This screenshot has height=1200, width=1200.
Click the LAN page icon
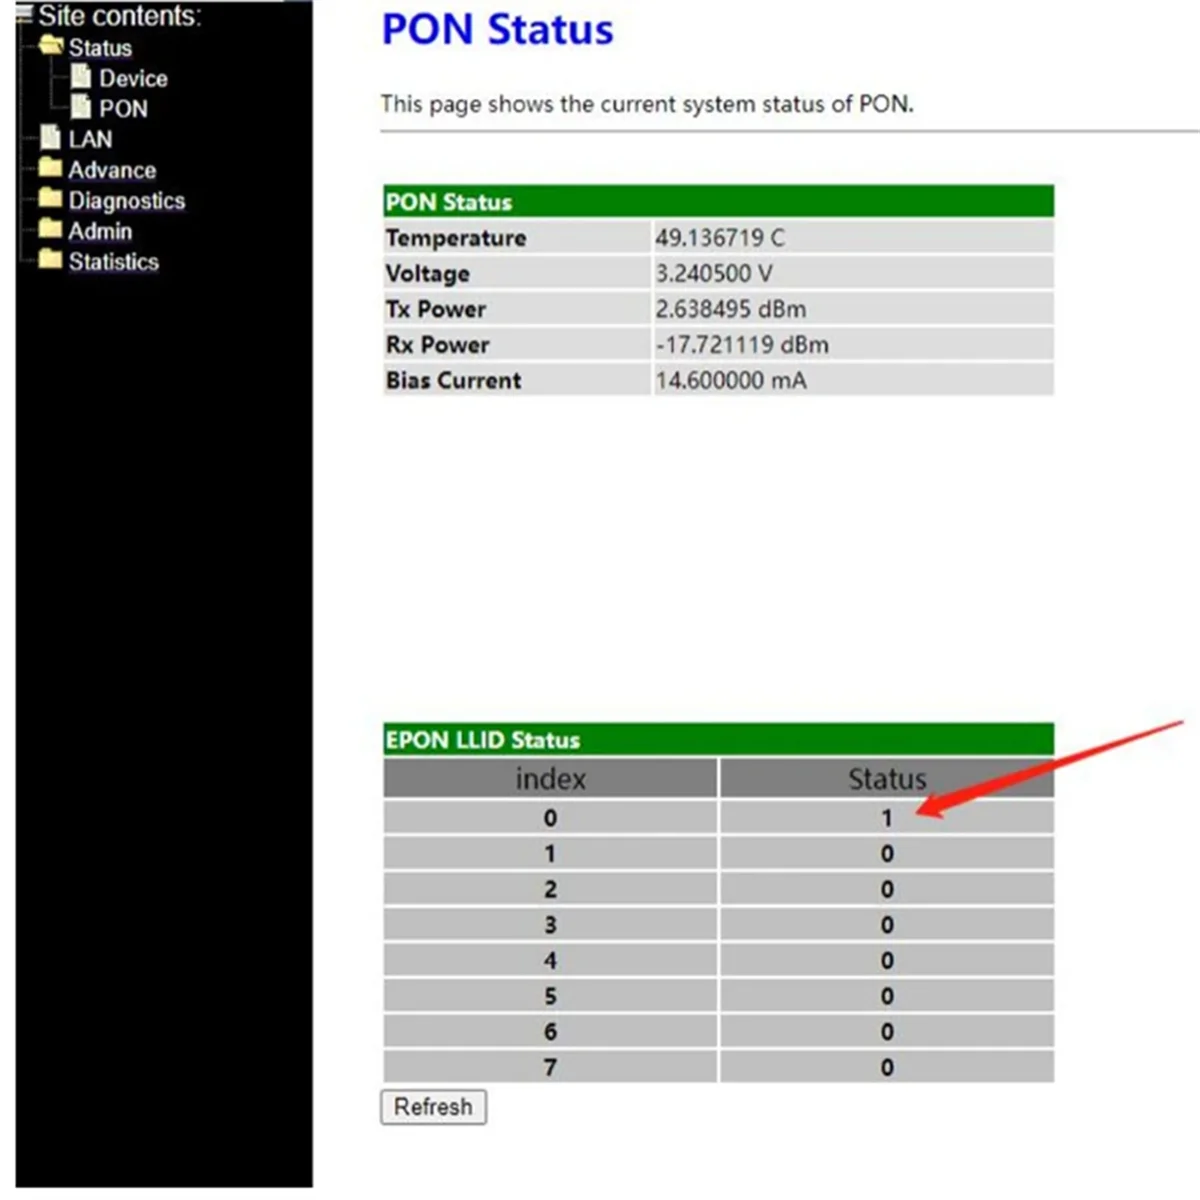pos(50,137)
